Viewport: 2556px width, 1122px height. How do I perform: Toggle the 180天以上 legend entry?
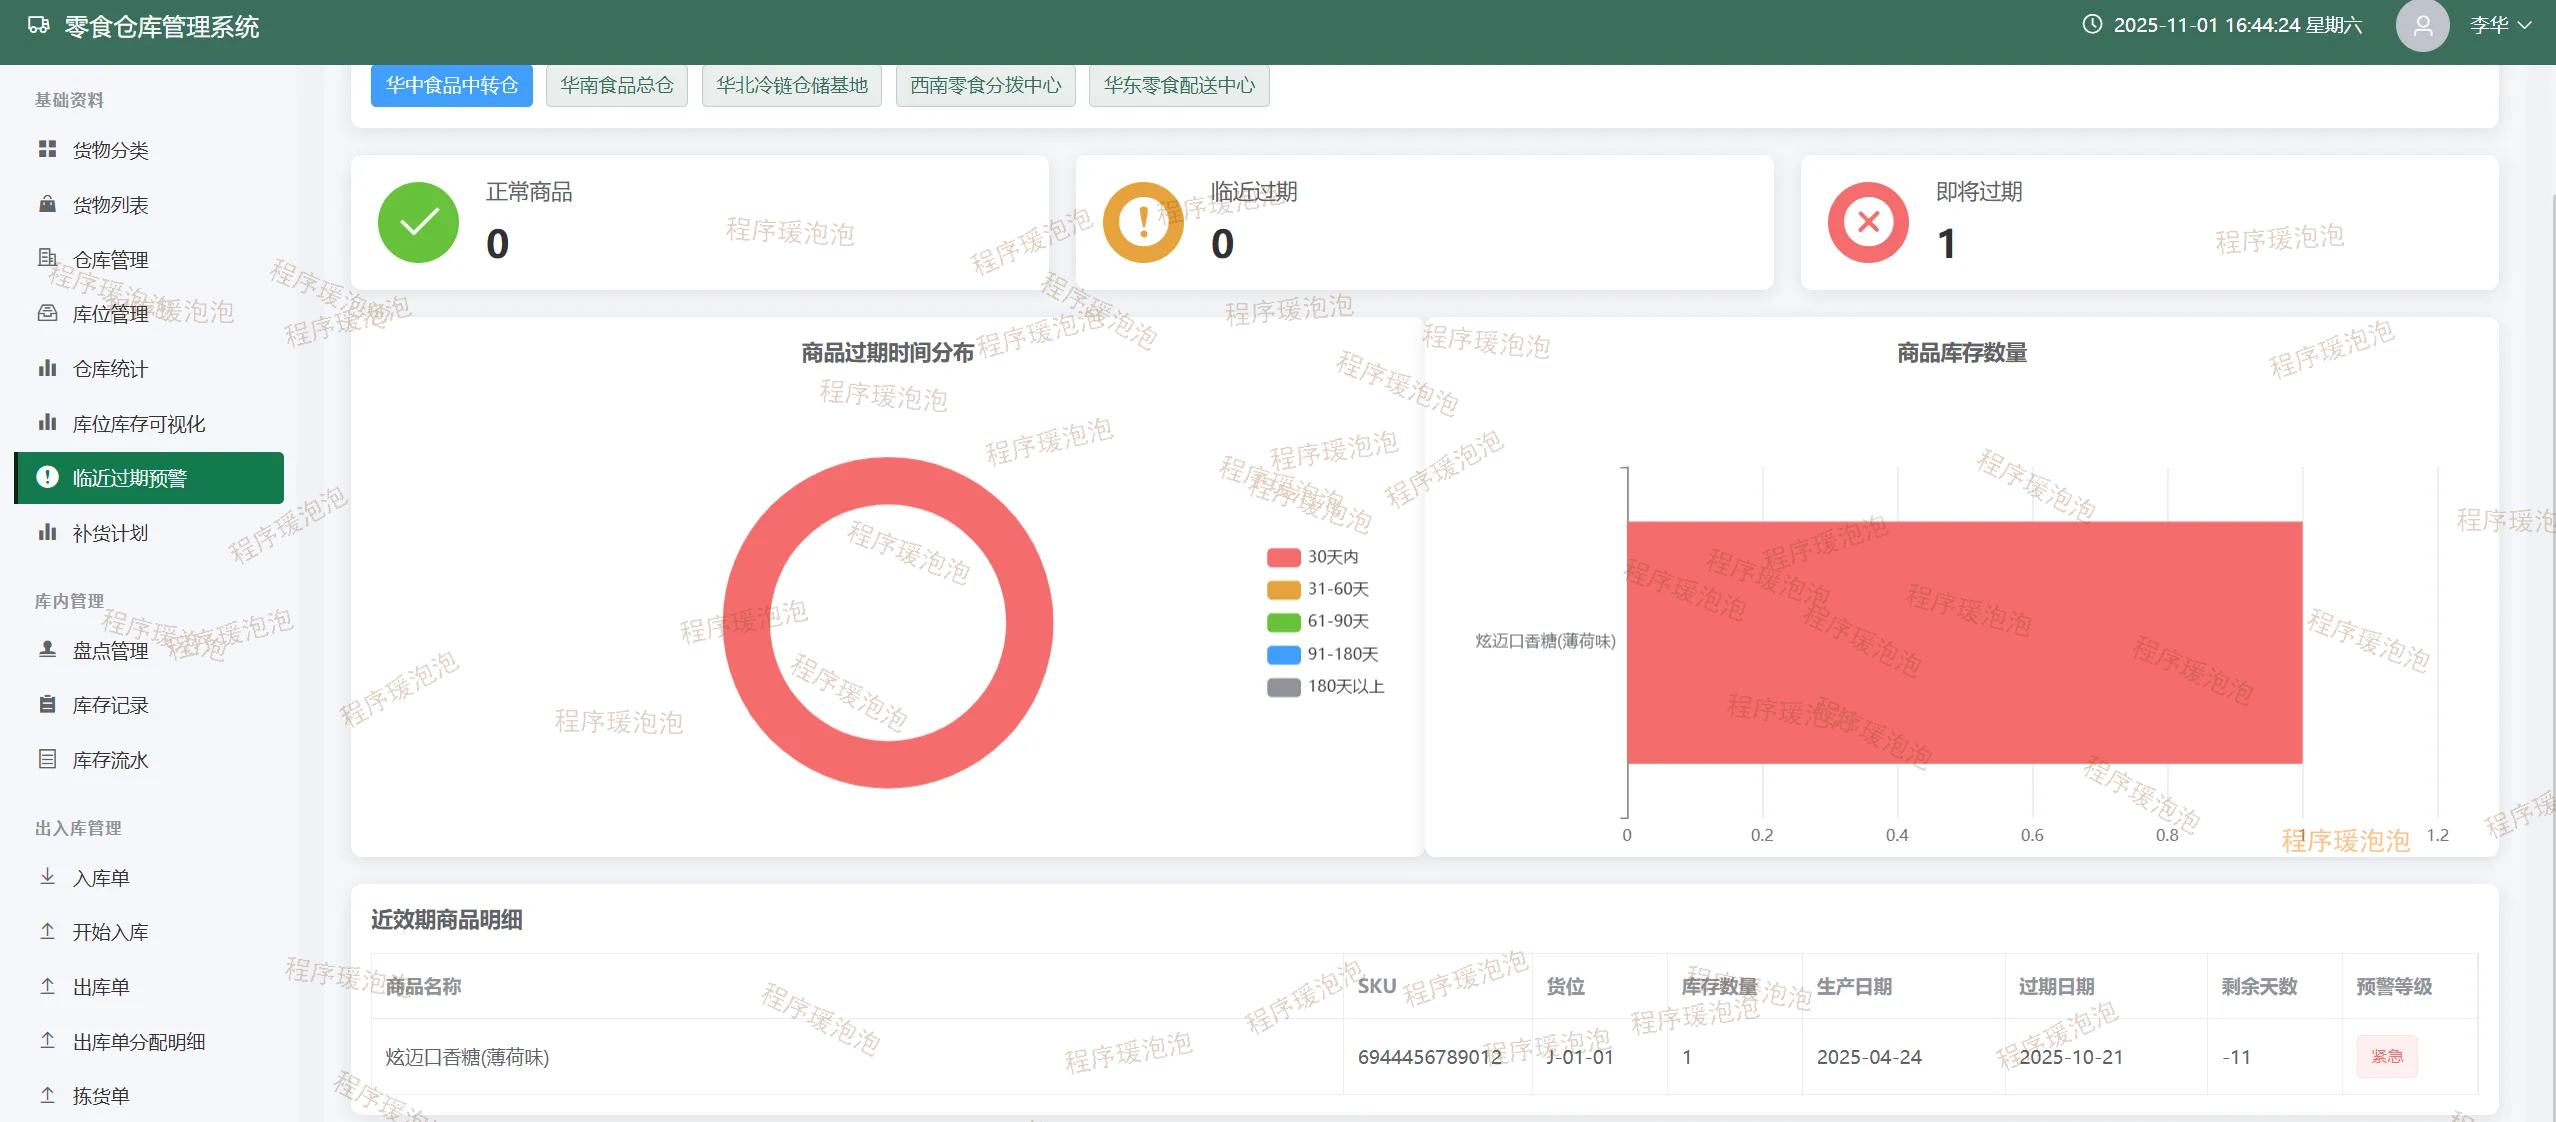[x=1344, y=687]
